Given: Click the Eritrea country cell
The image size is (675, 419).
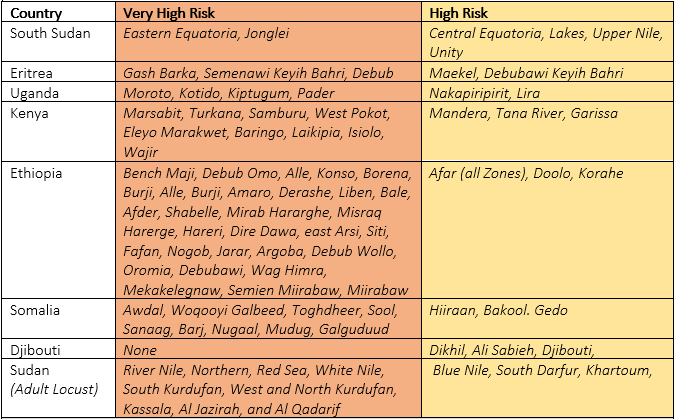Looking at the screenshot, I should 59,71.
